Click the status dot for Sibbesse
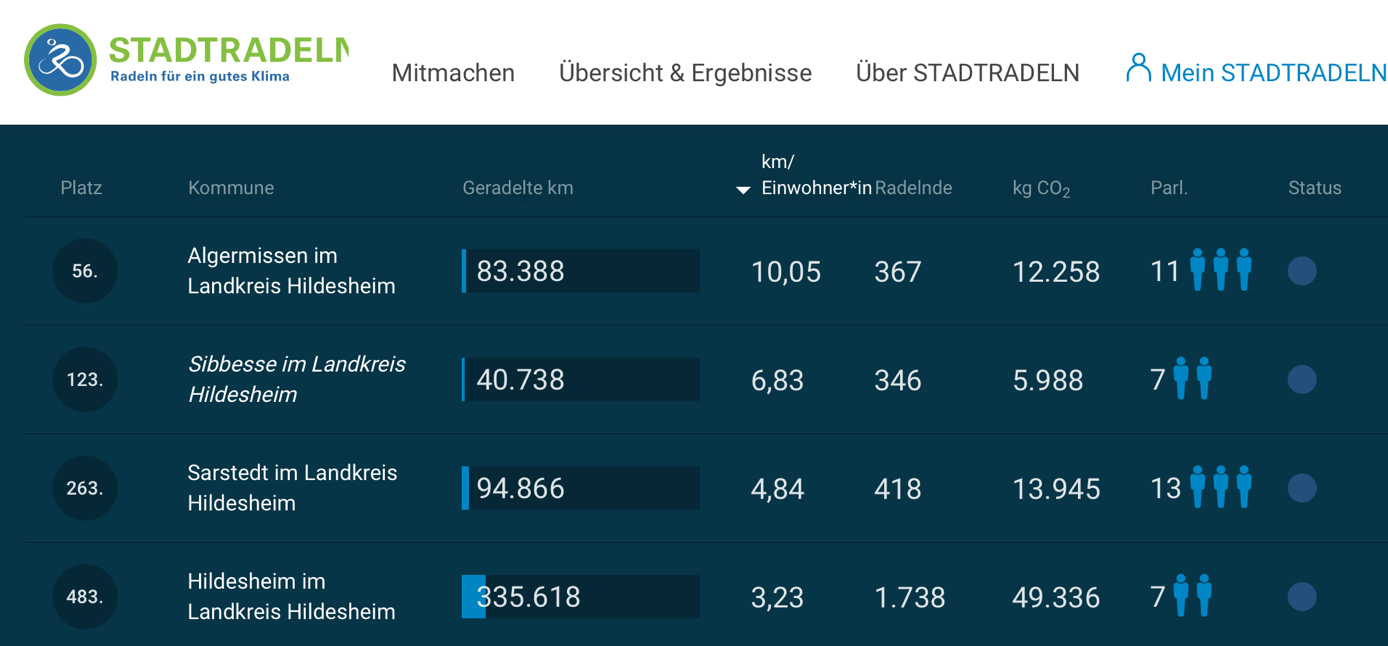This screenshot has width=1388, height=646. tap(1301, 380)
